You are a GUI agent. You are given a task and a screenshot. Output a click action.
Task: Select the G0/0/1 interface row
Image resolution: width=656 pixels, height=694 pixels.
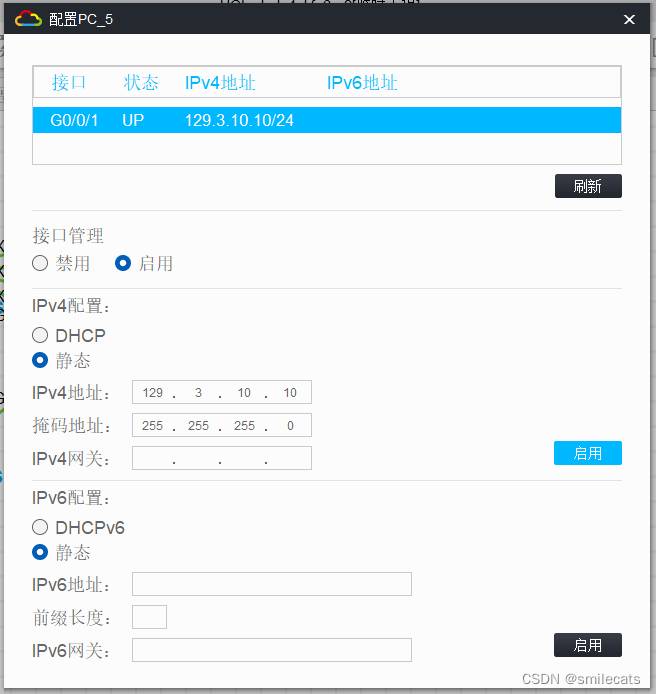point(327,120)
